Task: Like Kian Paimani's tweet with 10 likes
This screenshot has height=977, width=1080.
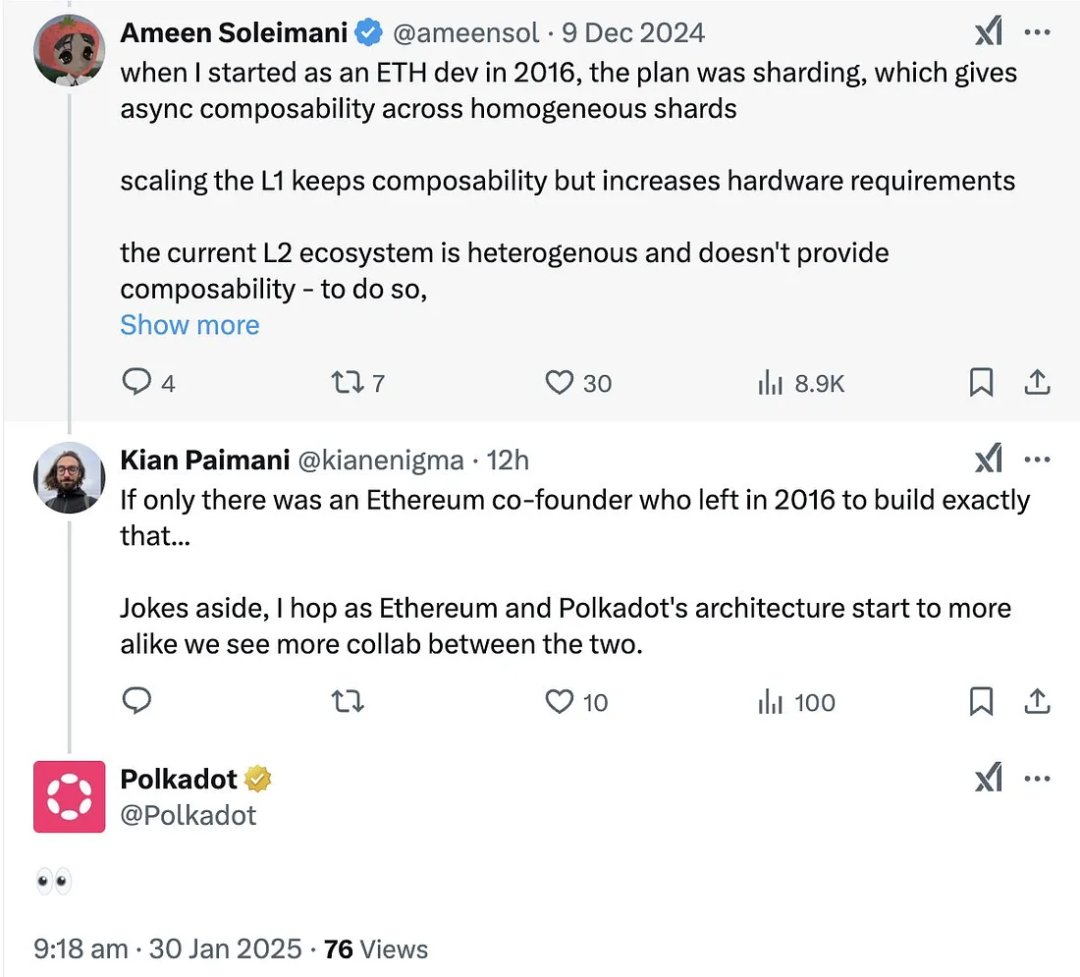Action: click(x=559, y=702)
